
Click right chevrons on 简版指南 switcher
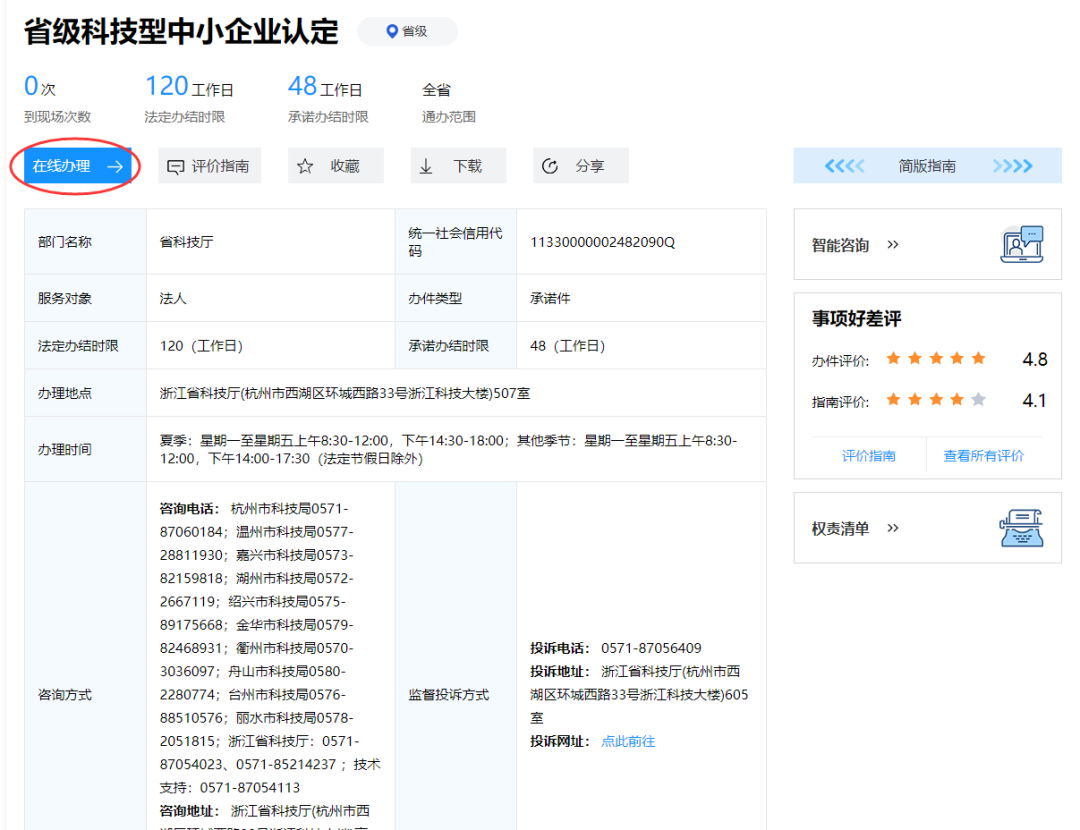coord(1012,166)
